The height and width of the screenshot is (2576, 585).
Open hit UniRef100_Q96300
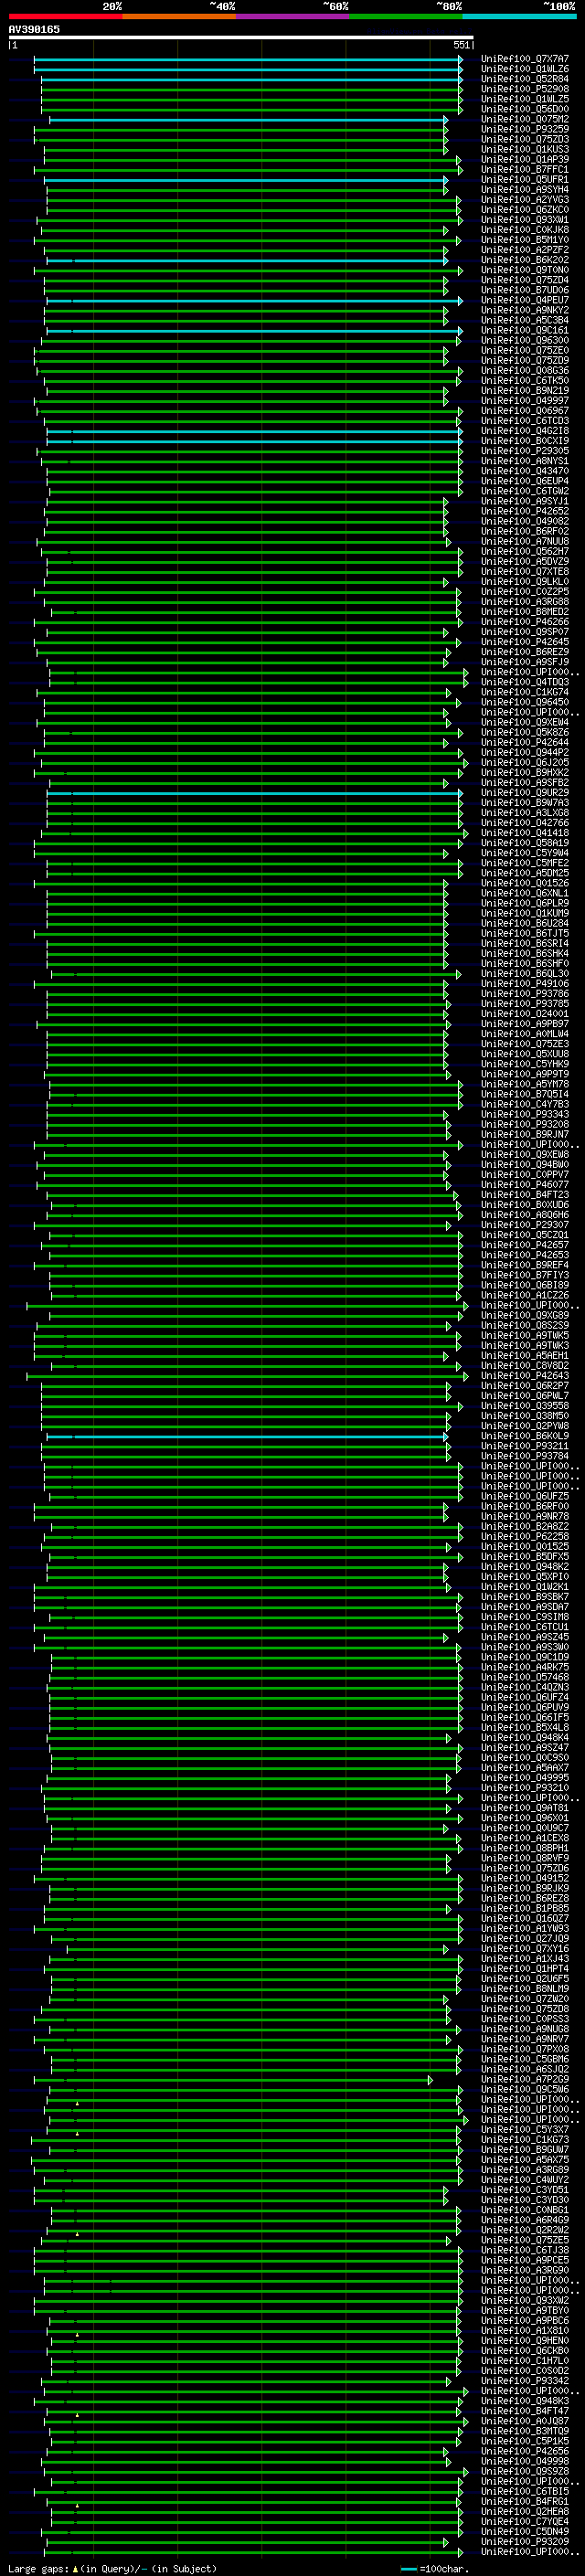click(x=525, y=340)
